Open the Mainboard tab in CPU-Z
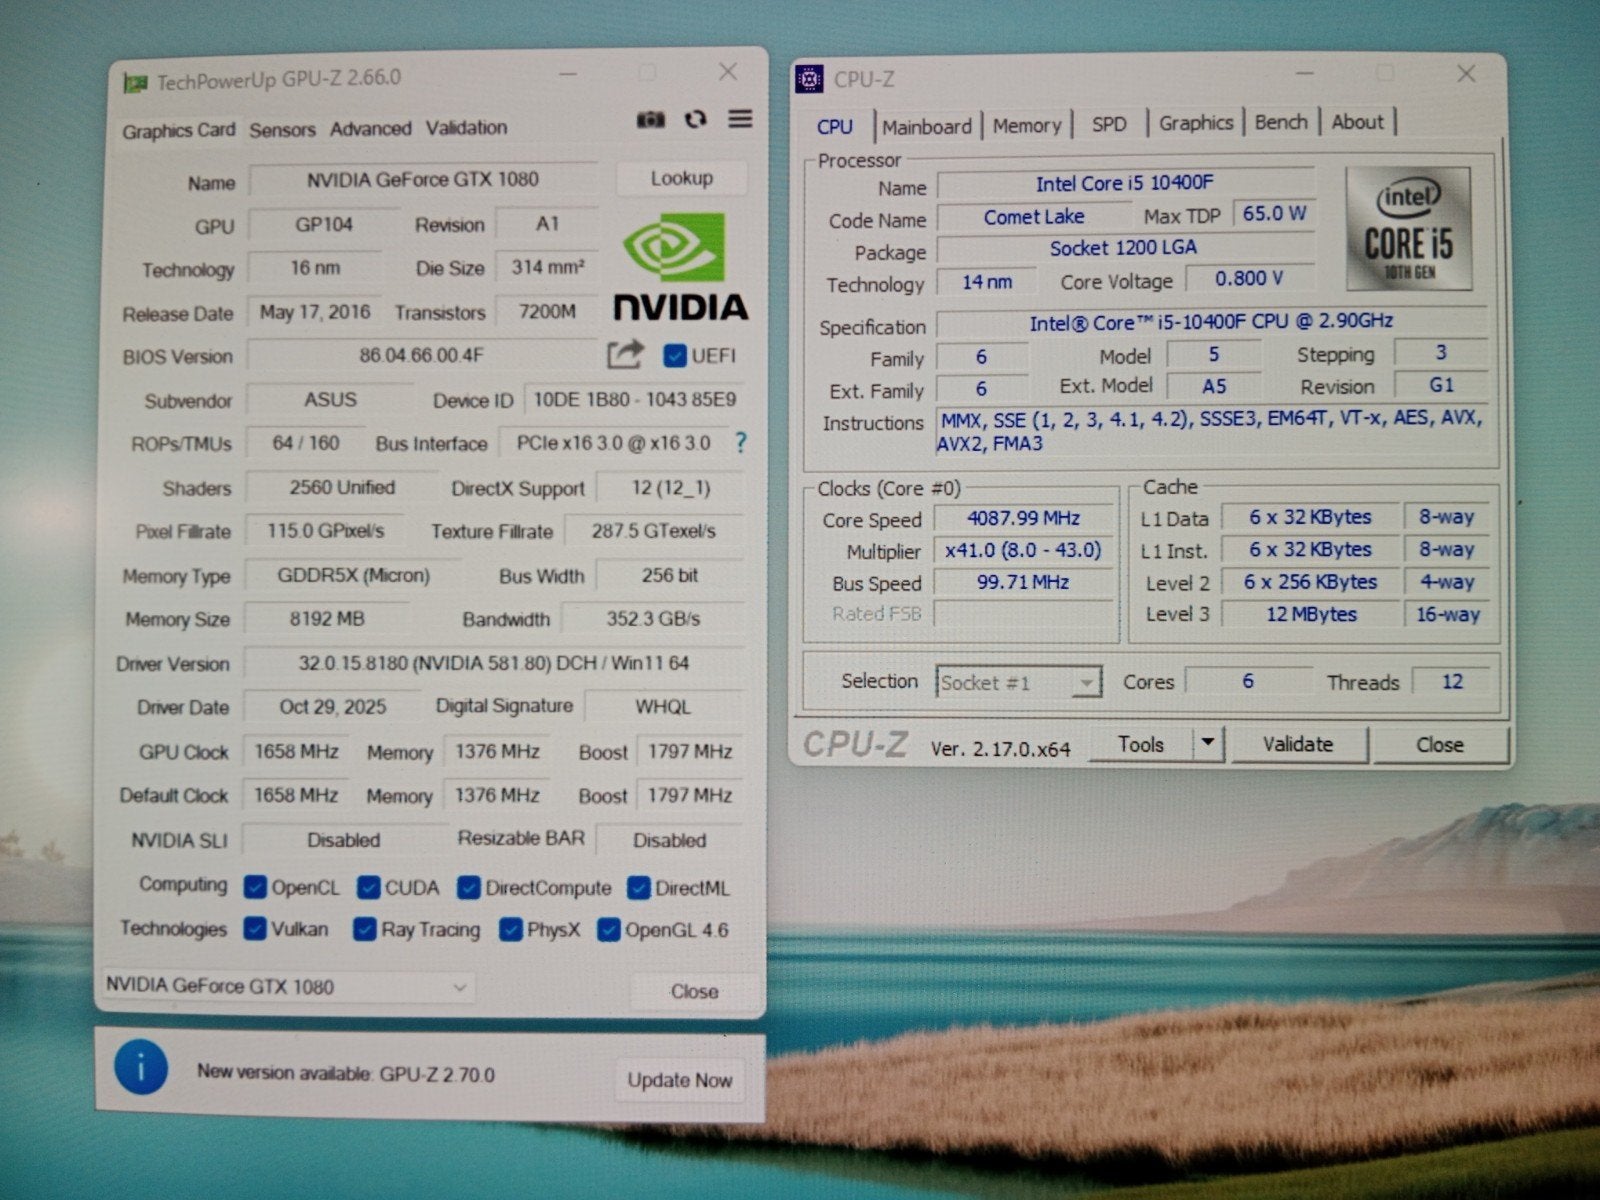Screen dimensions: 1600x1200 click(926, 126)
